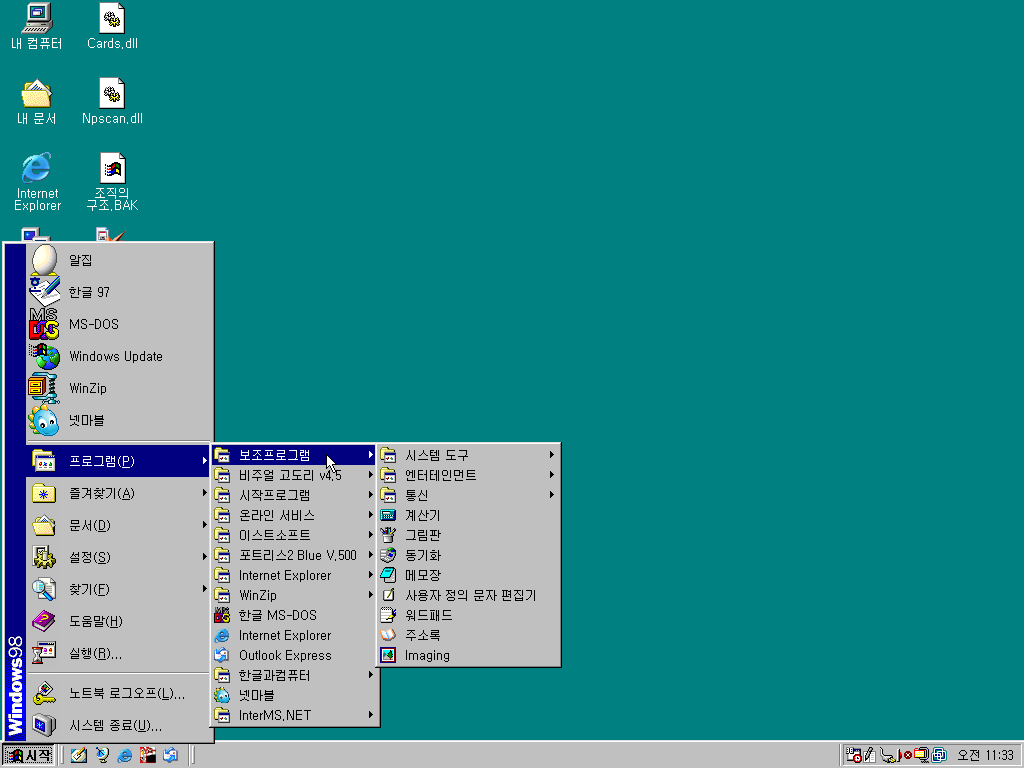Open the 찾기(F) menu item
This screenshot has width=1024, height=768.
coord(120,589)
